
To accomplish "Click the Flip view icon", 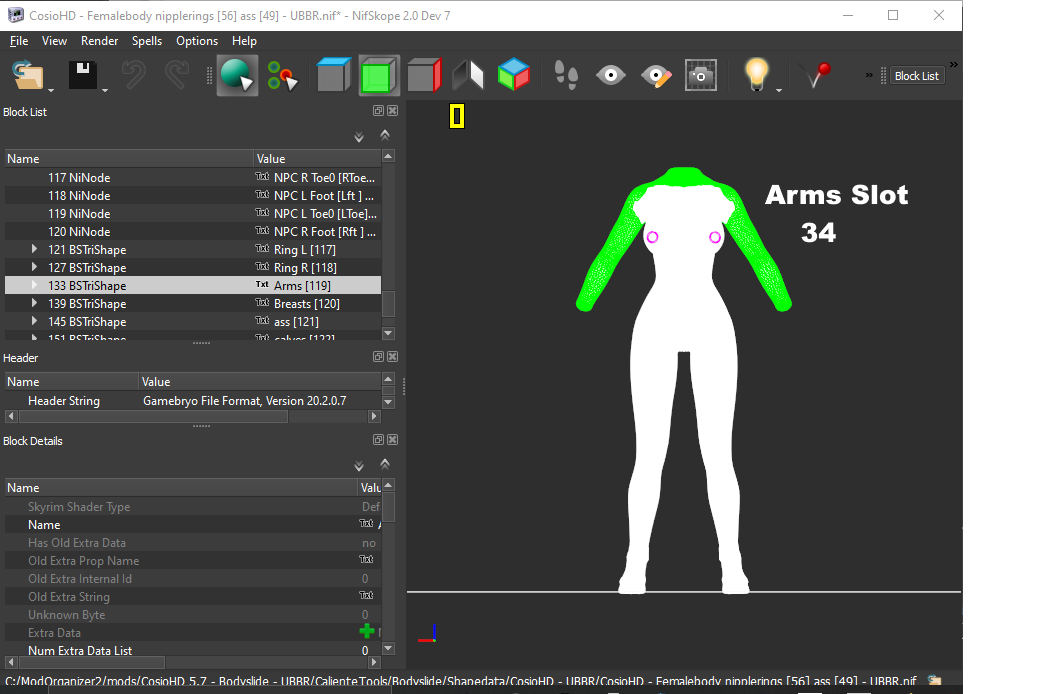I will 468,75.
